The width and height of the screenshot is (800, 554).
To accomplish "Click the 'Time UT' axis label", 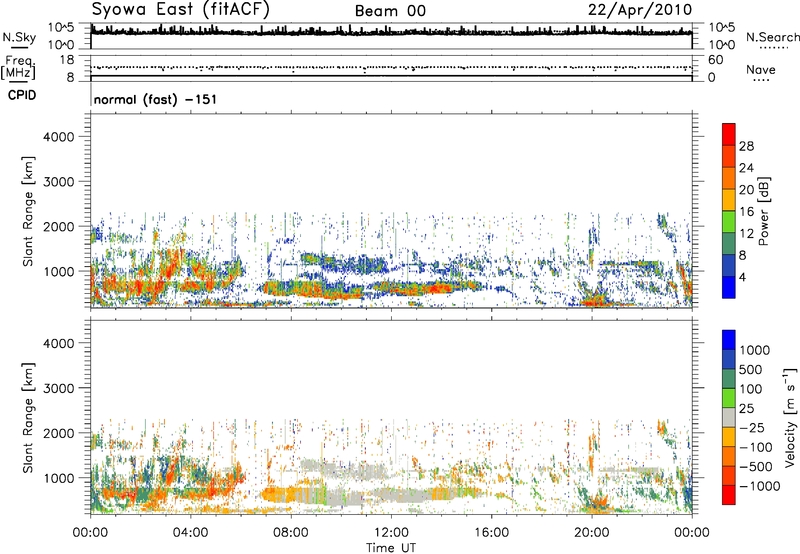I will tap(391, 548).
